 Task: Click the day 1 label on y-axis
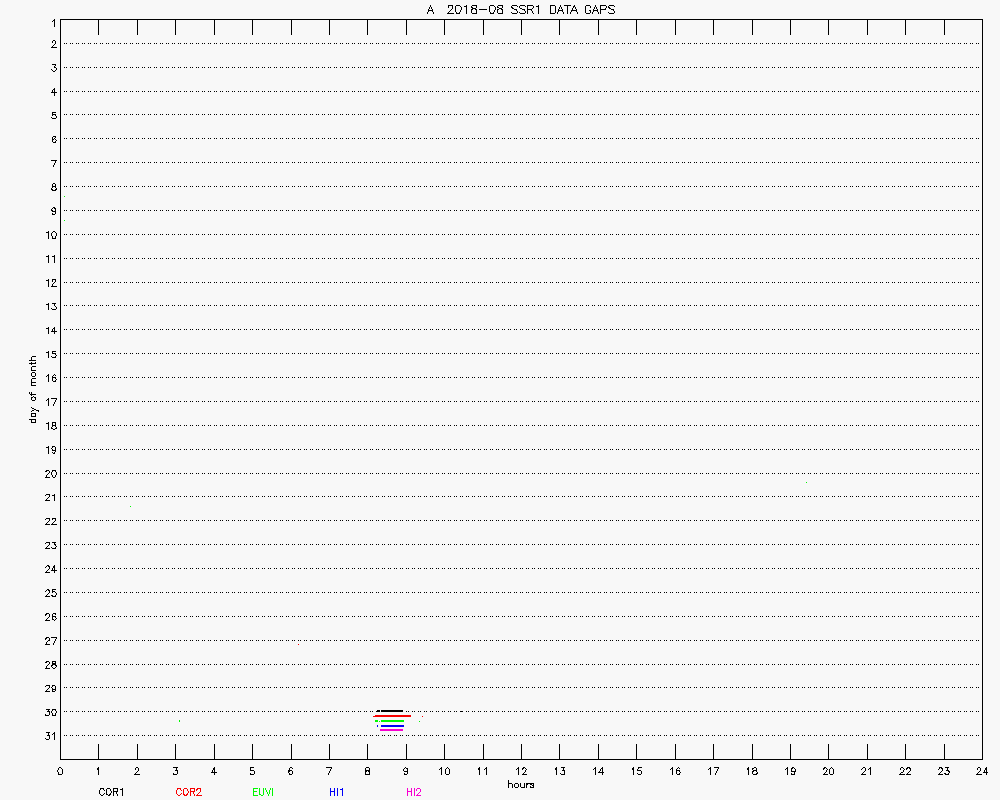(x=51, y=21)
